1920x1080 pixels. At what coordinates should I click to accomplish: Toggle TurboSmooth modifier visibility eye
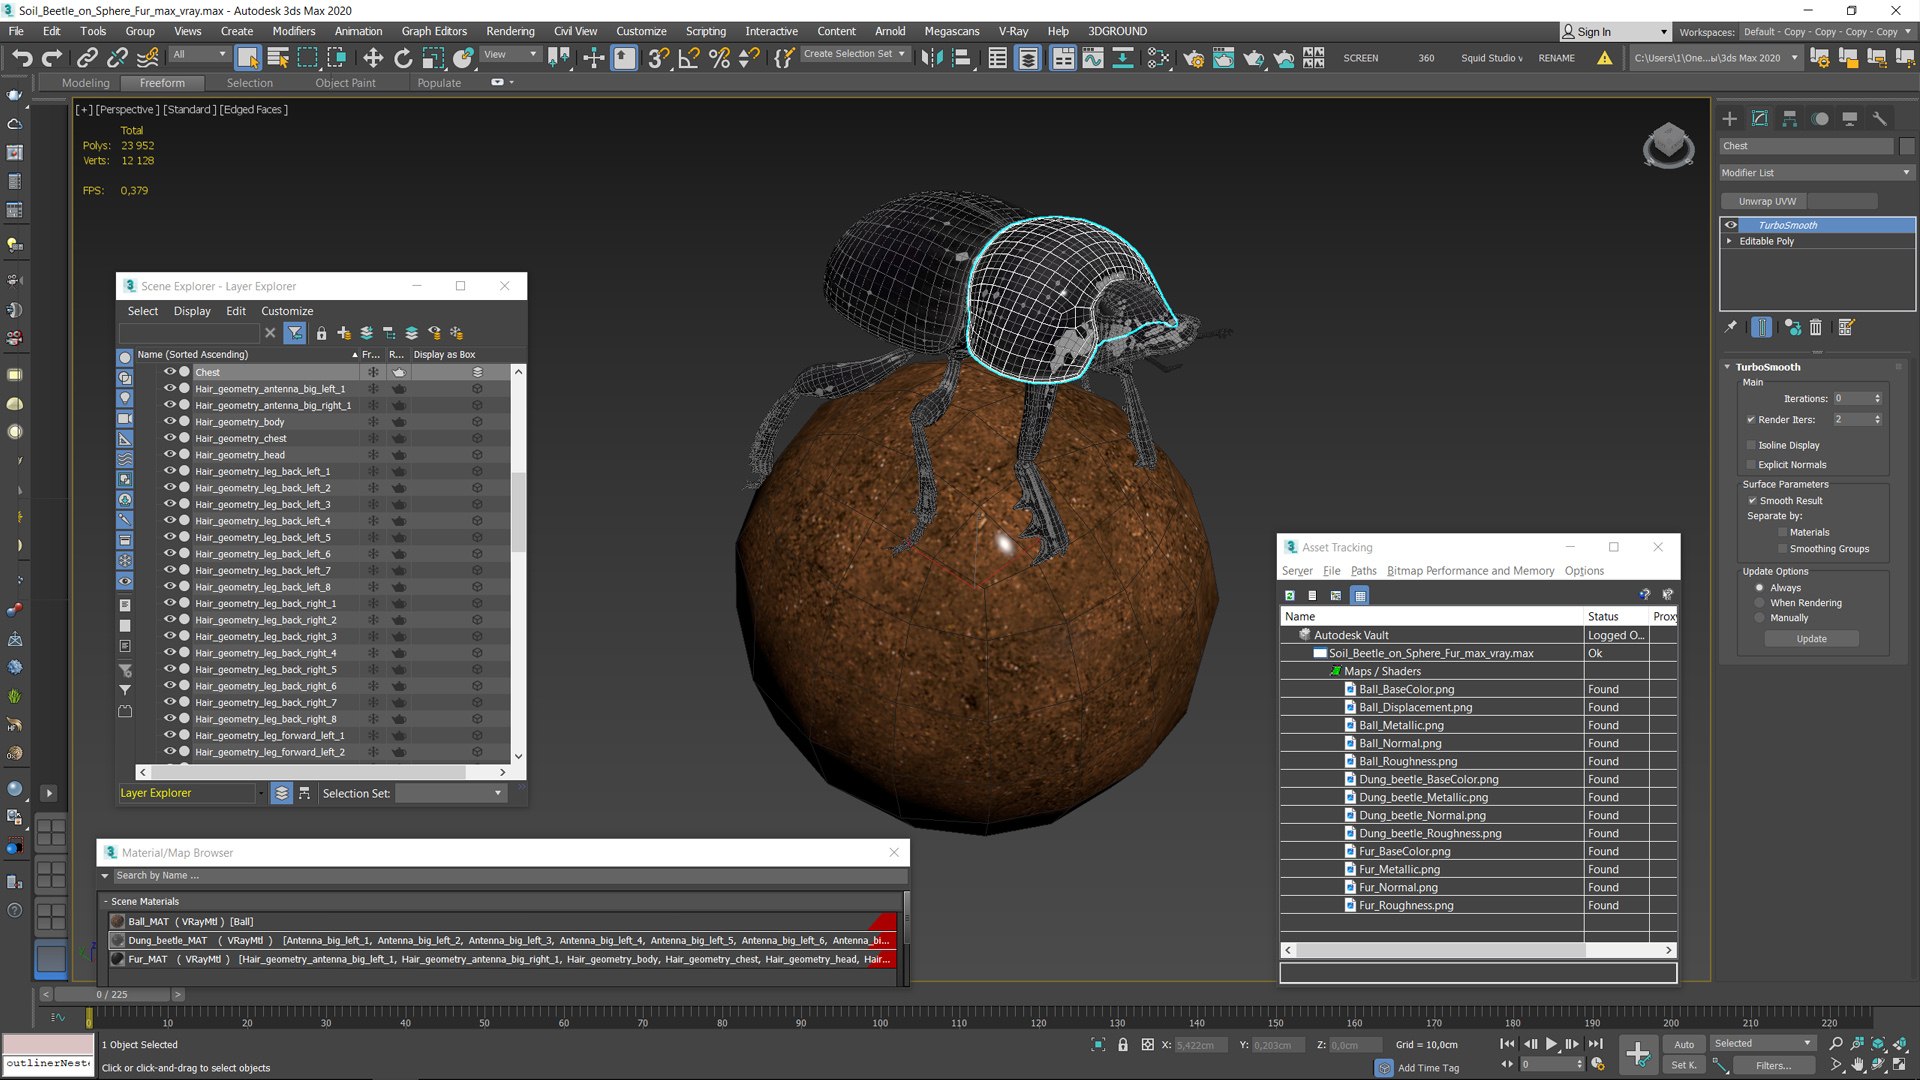(1730, 225)
